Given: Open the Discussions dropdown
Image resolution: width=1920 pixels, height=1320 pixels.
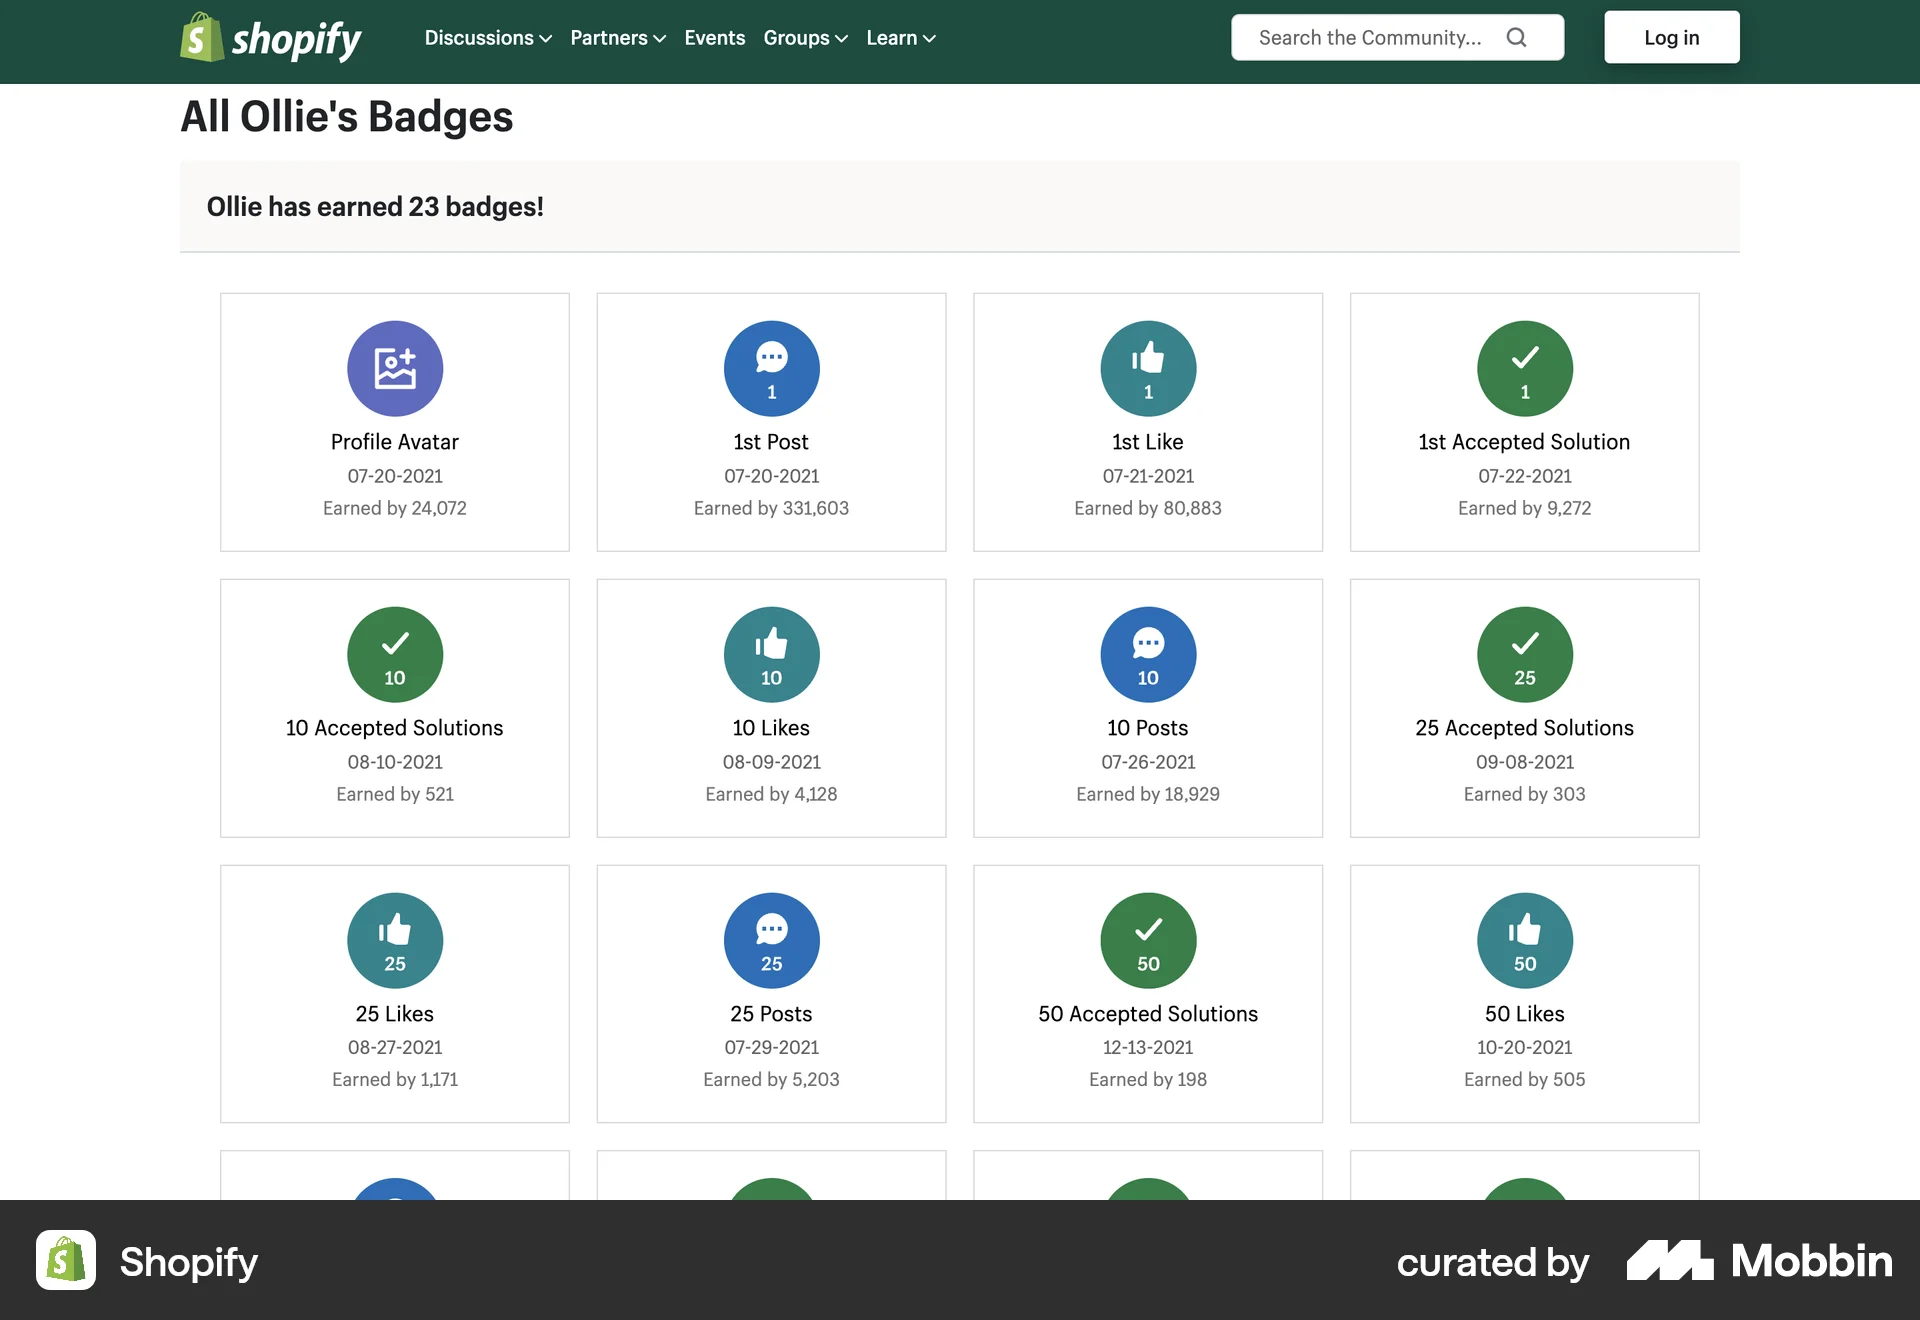Looking at the screenshot, I should pos(487,38).
